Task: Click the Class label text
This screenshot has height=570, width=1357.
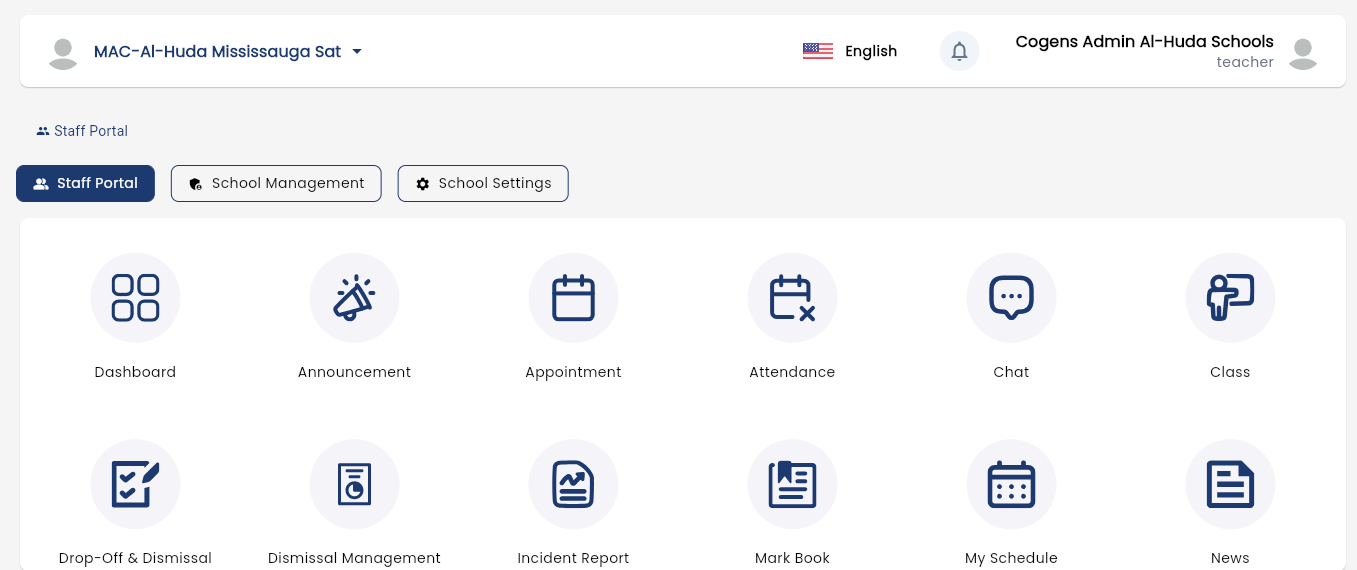Action: (x=1230, y=372)
